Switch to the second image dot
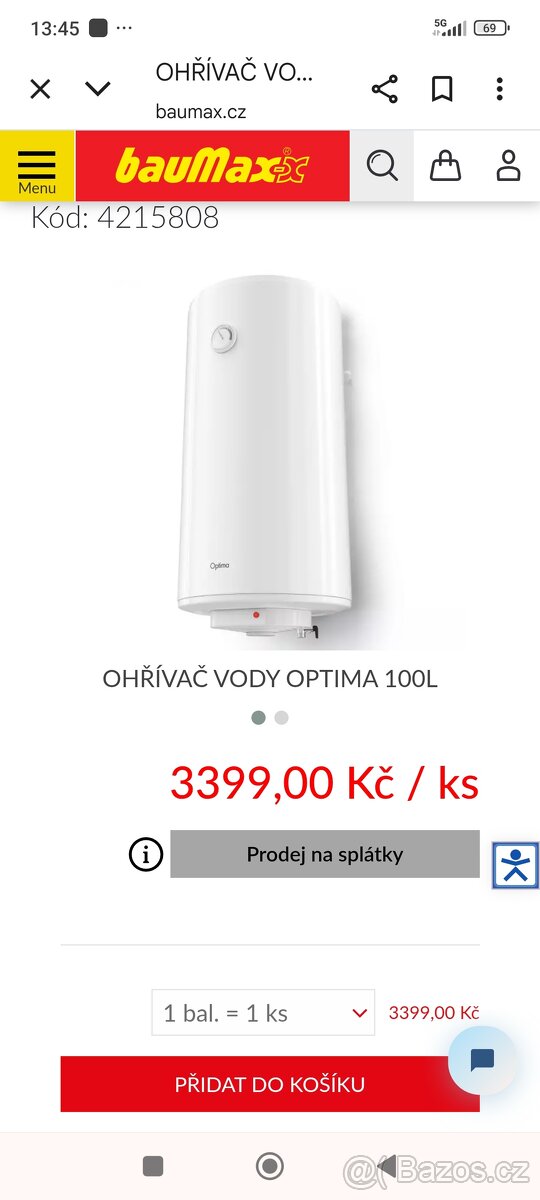Image resolution: width=540 pixels, height=1200 pixels. tap(282, 717)
